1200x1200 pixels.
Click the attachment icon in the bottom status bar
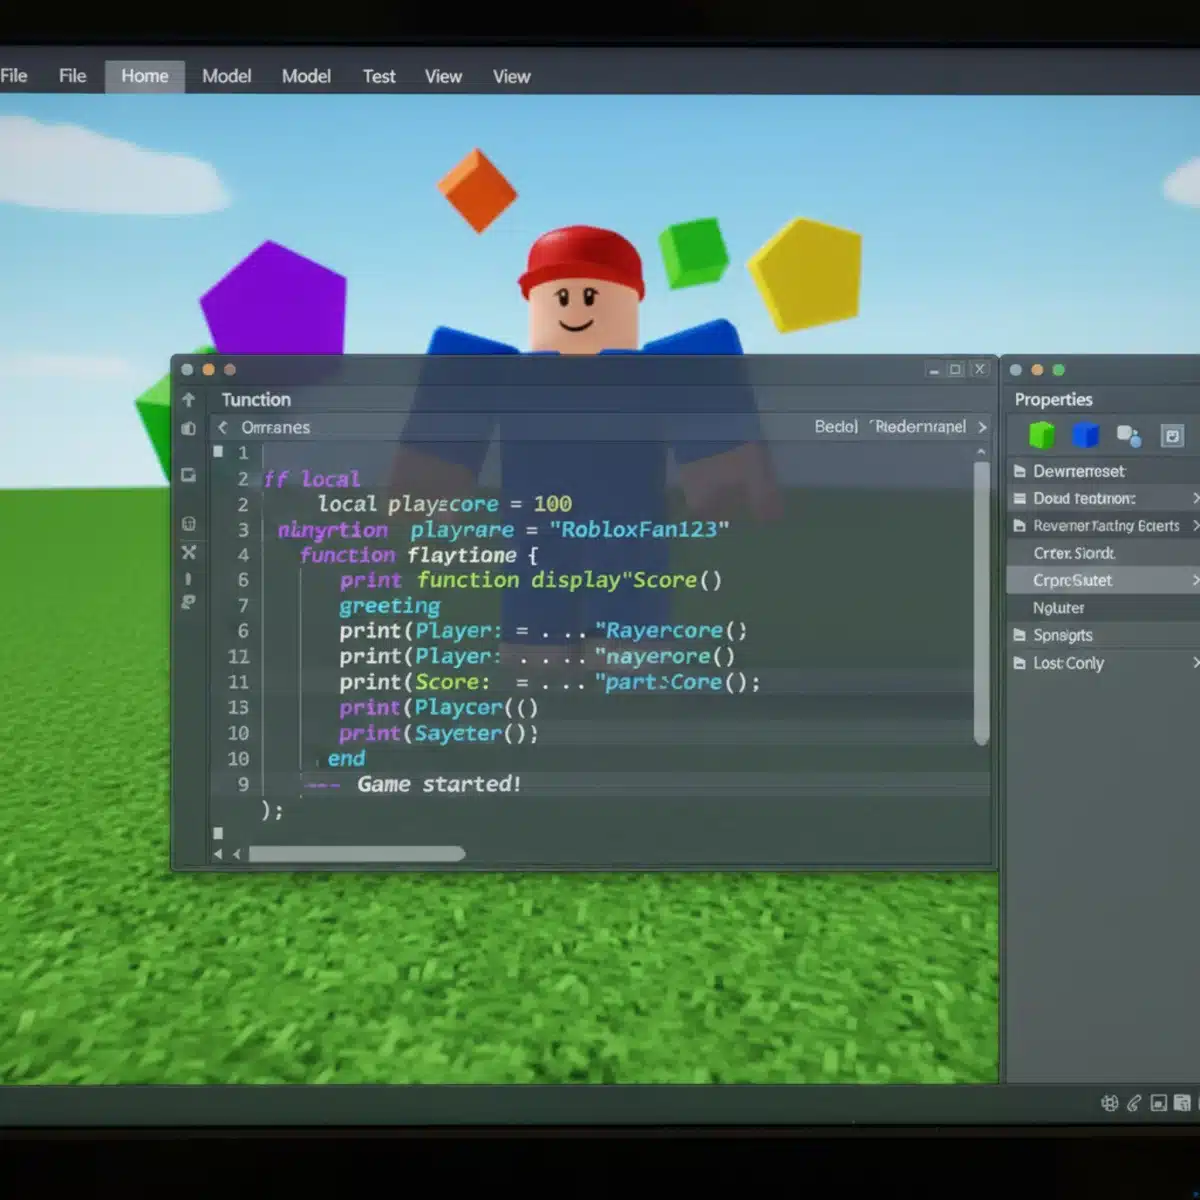pyautogui.click(x=1133, y=1104)
